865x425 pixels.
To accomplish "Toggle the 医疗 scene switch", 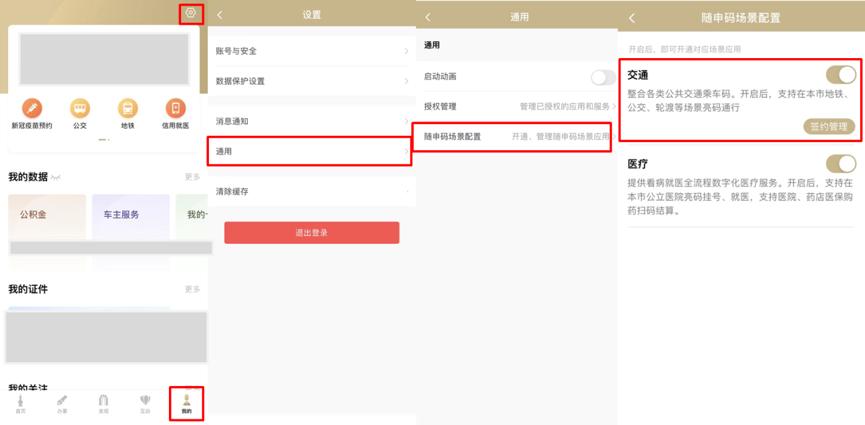I will click(841, 164).
